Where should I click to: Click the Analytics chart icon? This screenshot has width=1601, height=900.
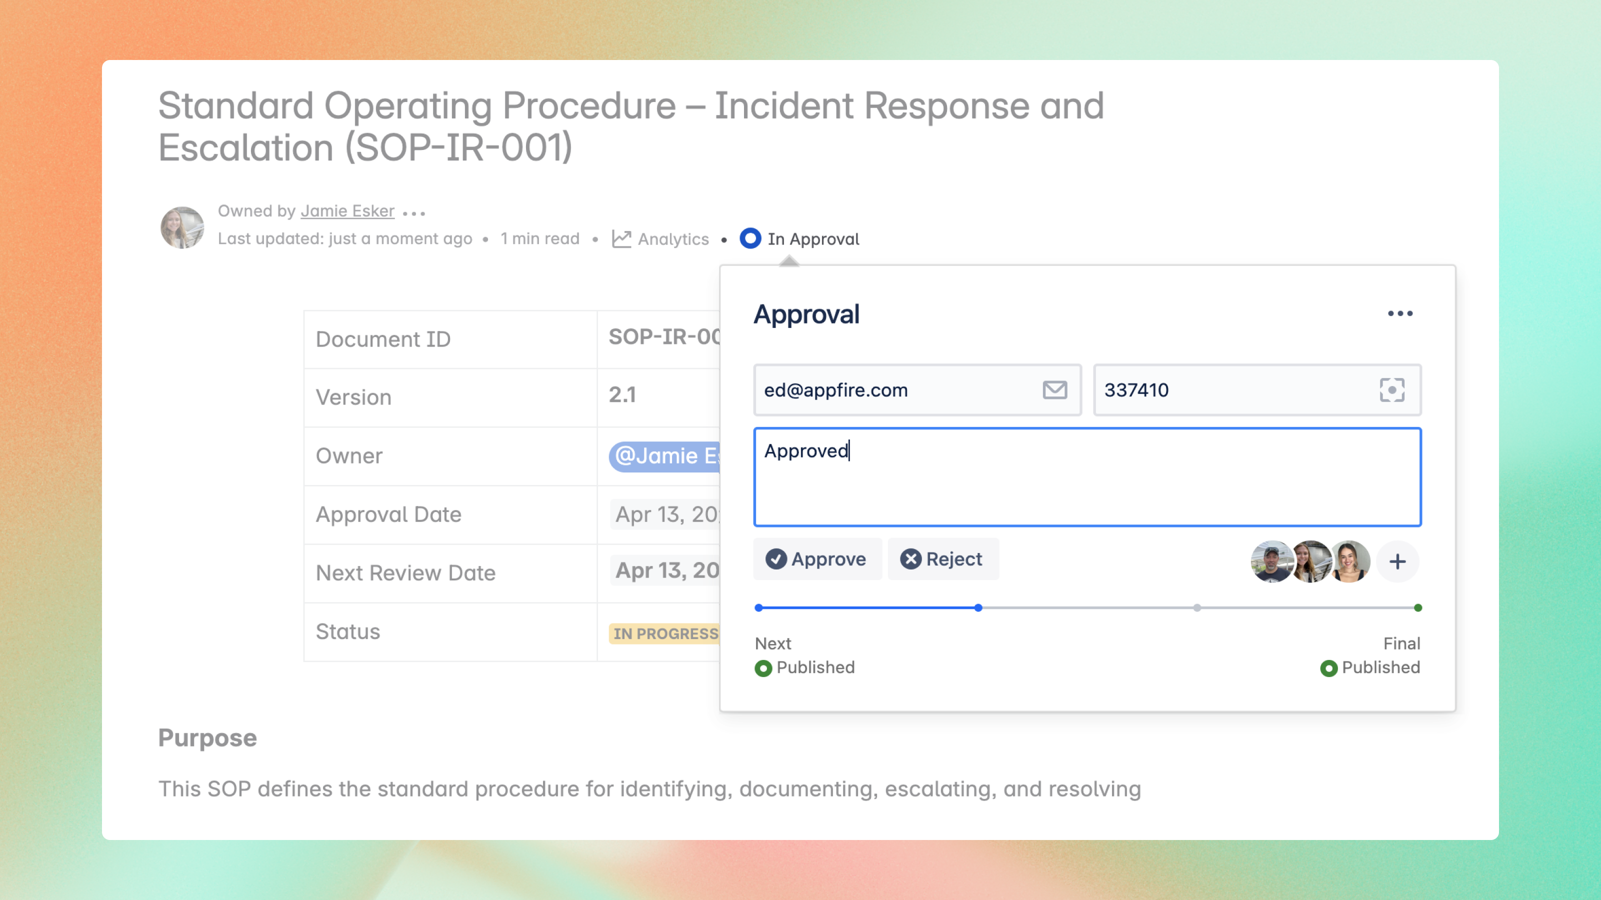tap(622, 239)
